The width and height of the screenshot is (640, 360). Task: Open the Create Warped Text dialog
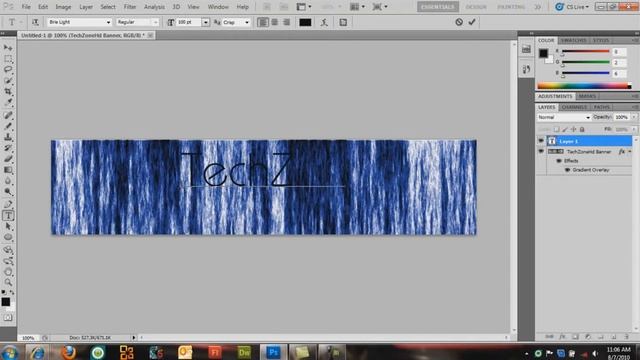tap(324, 22)
